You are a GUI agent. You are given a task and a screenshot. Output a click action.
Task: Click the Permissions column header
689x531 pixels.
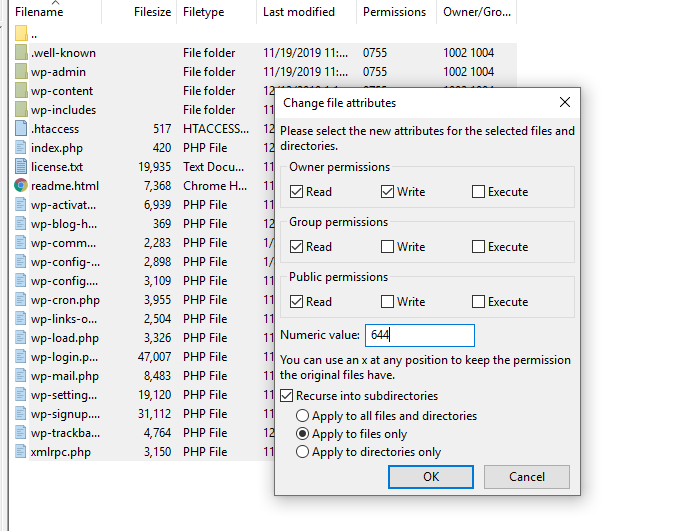point(394,13)
